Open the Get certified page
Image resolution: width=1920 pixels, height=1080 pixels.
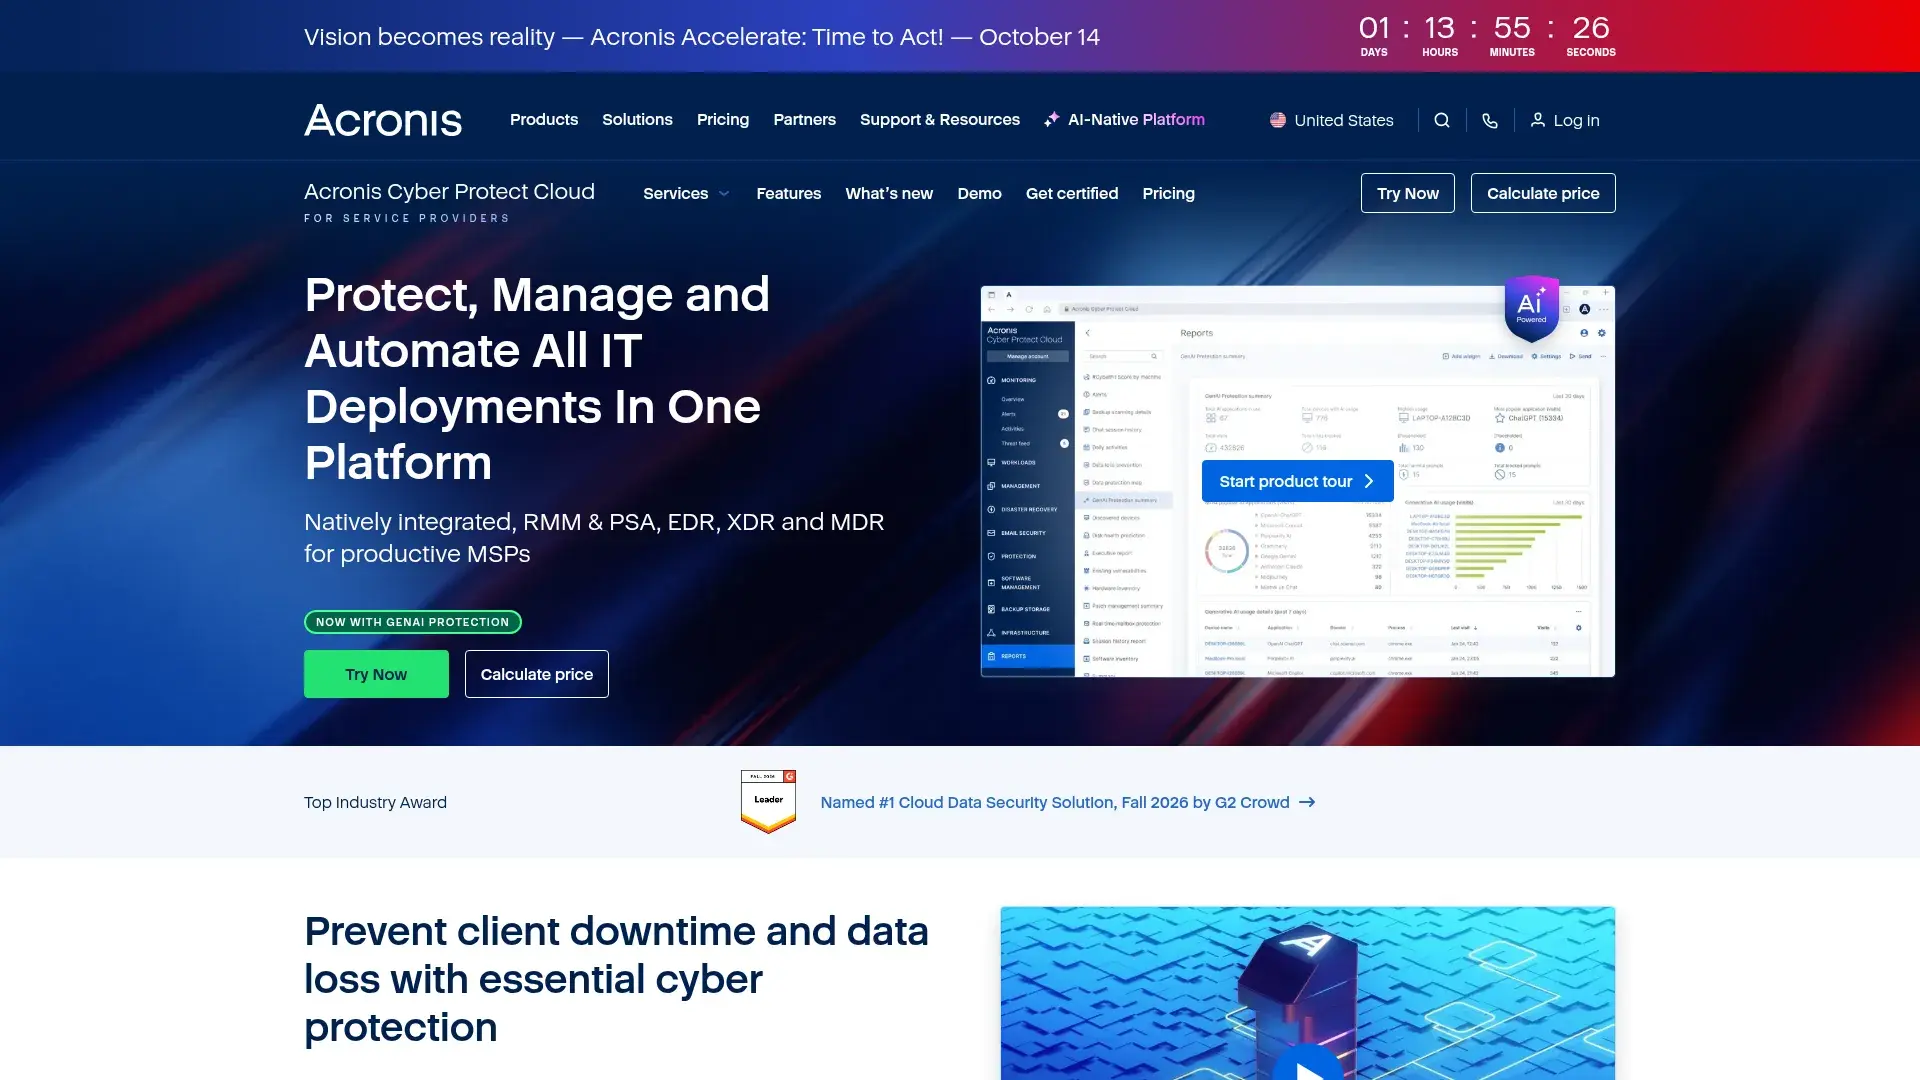click(1072, 193)
